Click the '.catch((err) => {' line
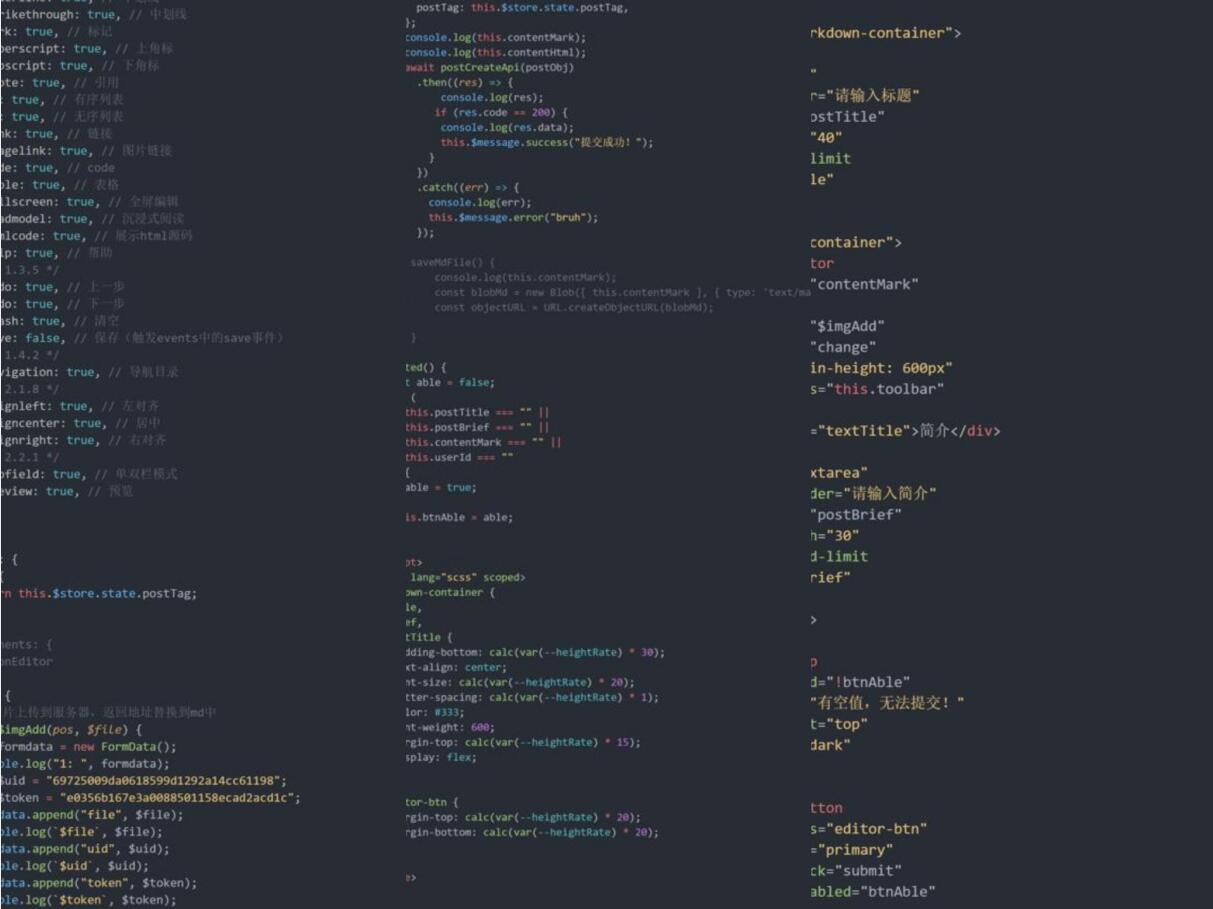 pyautogui.click(x=470, y=188)
